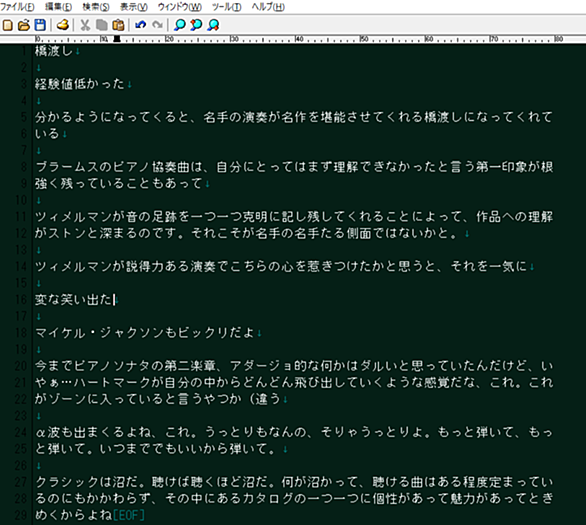Copy using the Copy toolbar icon

[x=102, y=25]
